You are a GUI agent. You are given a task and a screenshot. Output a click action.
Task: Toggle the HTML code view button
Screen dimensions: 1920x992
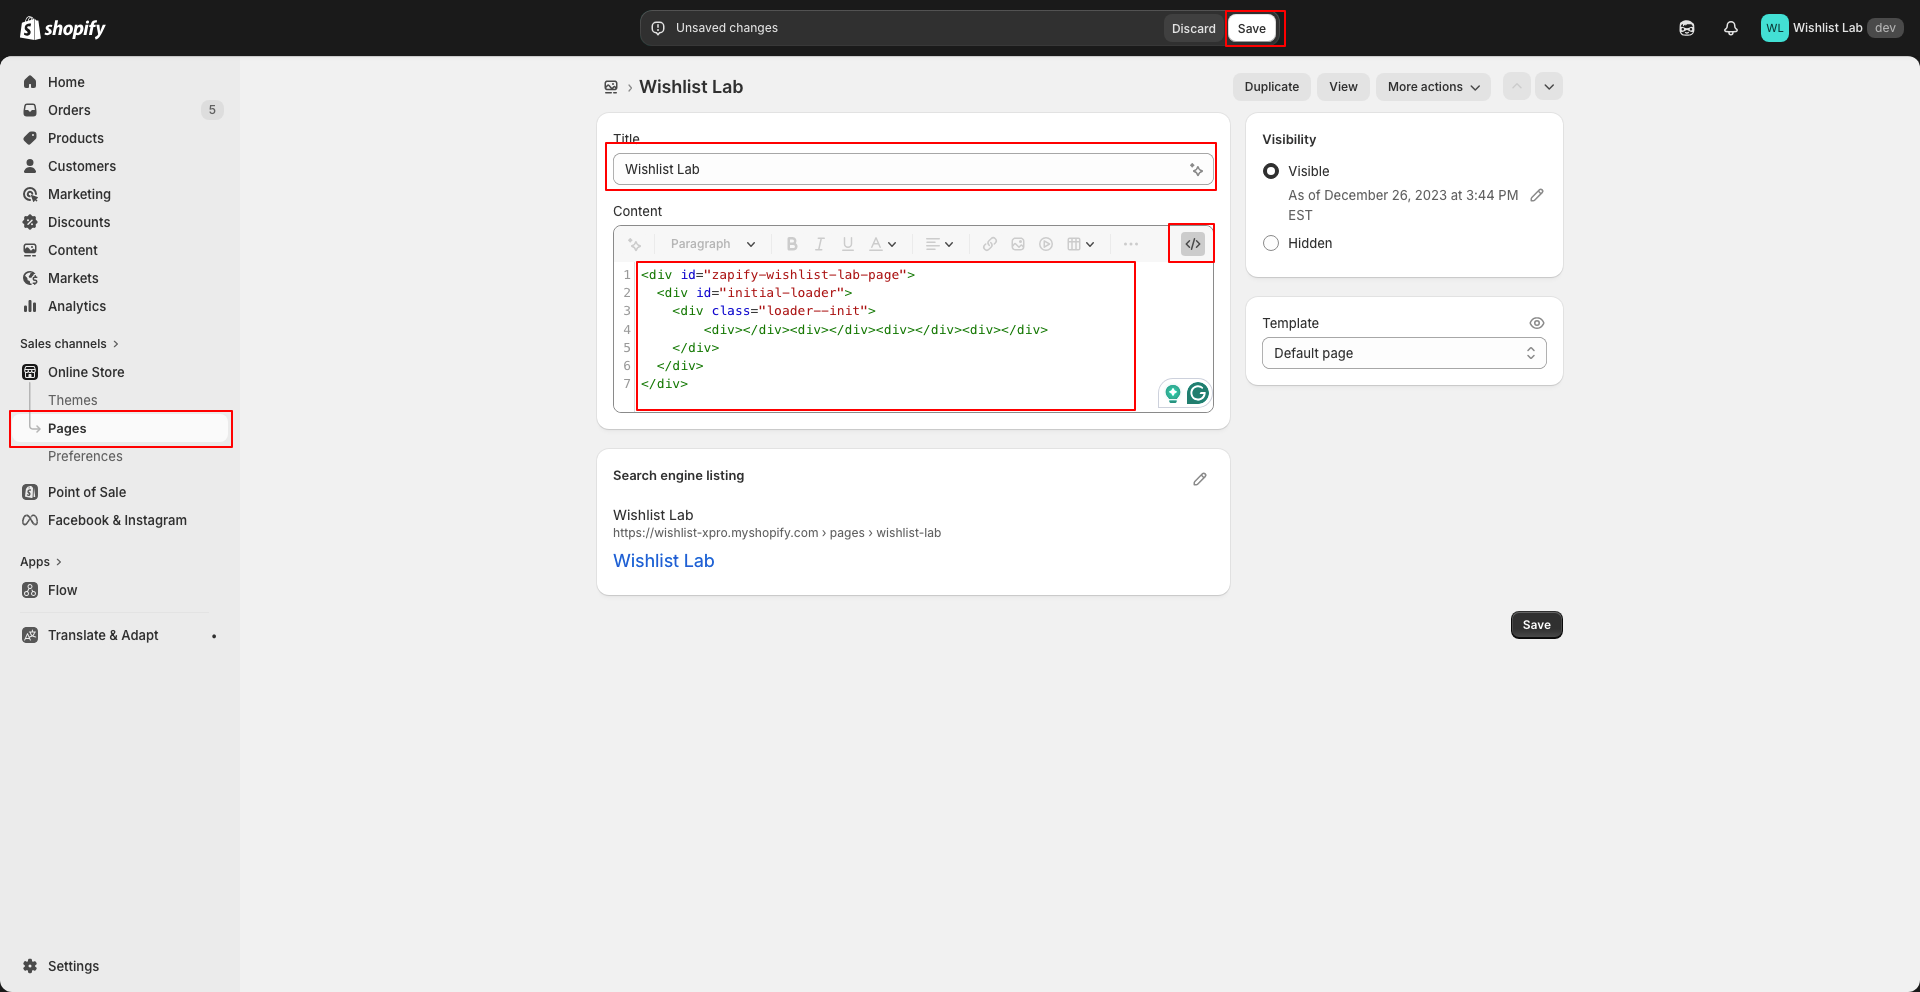(x=1193, y=244)
